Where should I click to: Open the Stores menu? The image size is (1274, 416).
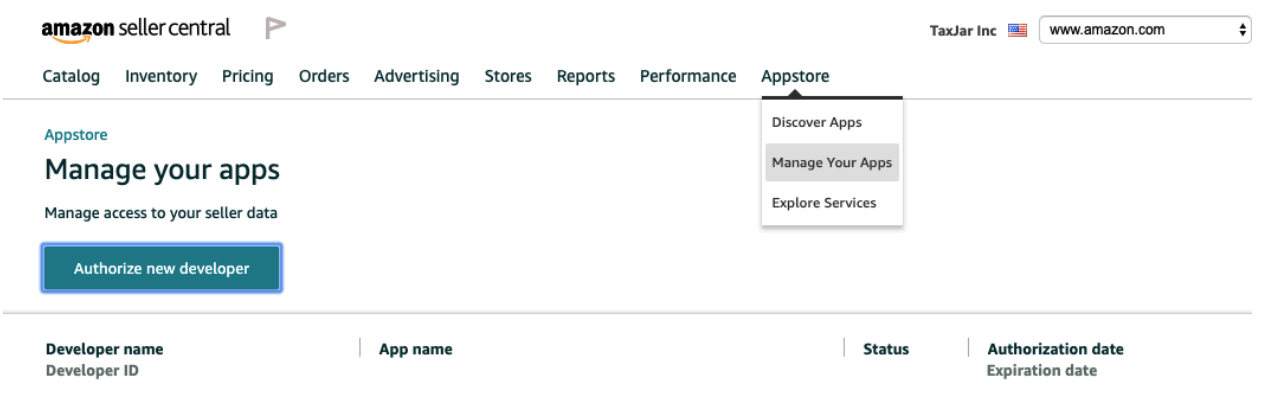click(508, 76)
